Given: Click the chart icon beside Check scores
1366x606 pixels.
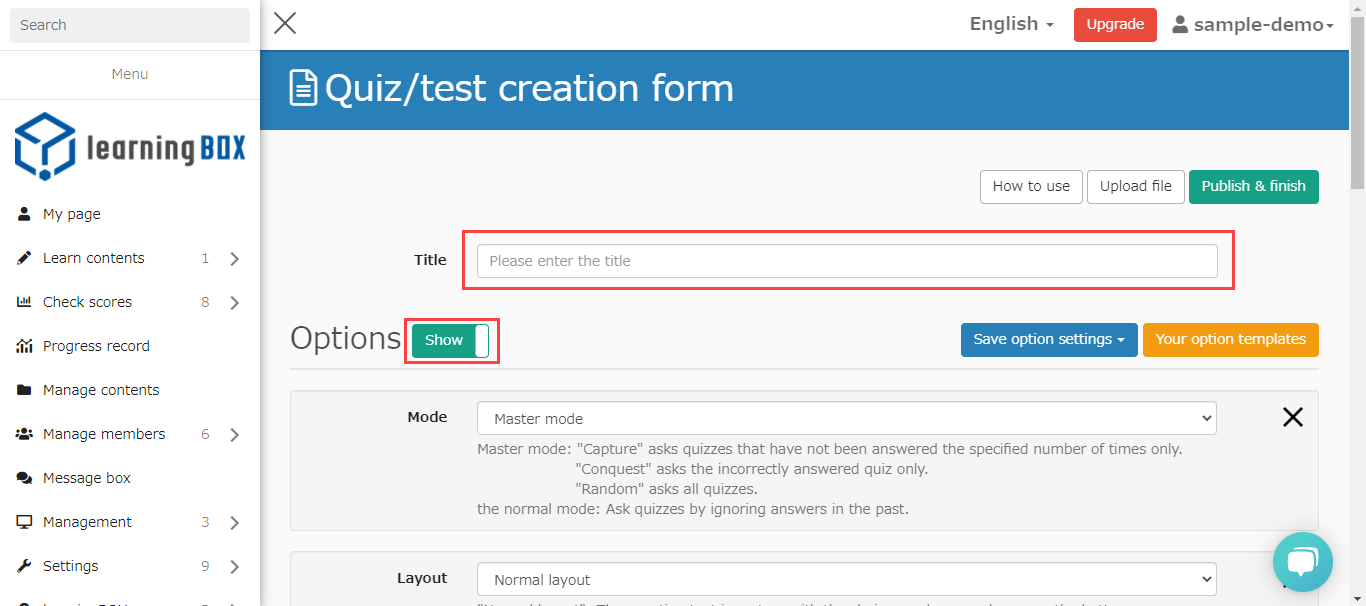Looking at the screenshot, I should point(24,302).
